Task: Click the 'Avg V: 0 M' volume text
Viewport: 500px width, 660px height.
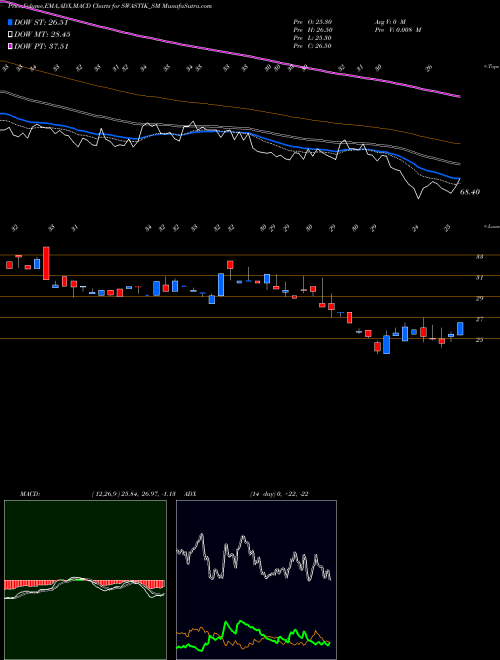Action: pos(389,21)
